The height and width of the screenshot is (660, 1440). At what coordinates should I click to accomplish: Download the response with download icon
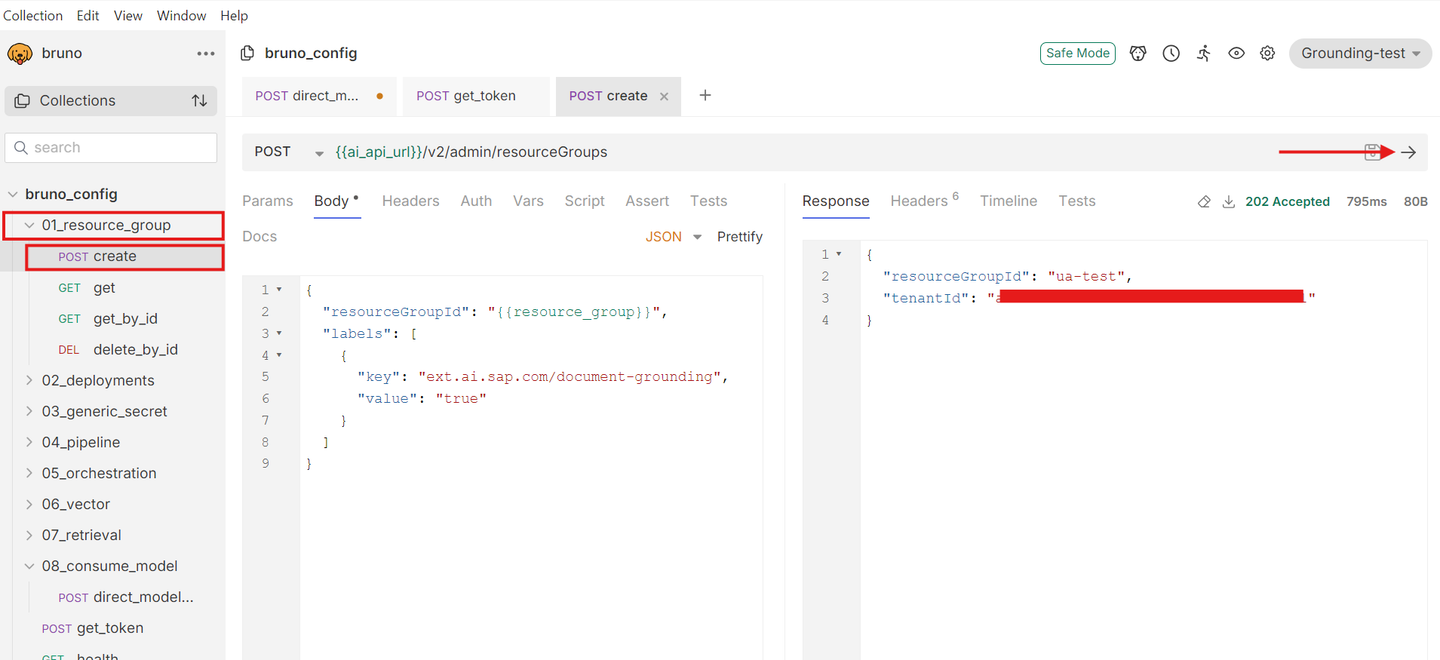(x=1229, y=202)
